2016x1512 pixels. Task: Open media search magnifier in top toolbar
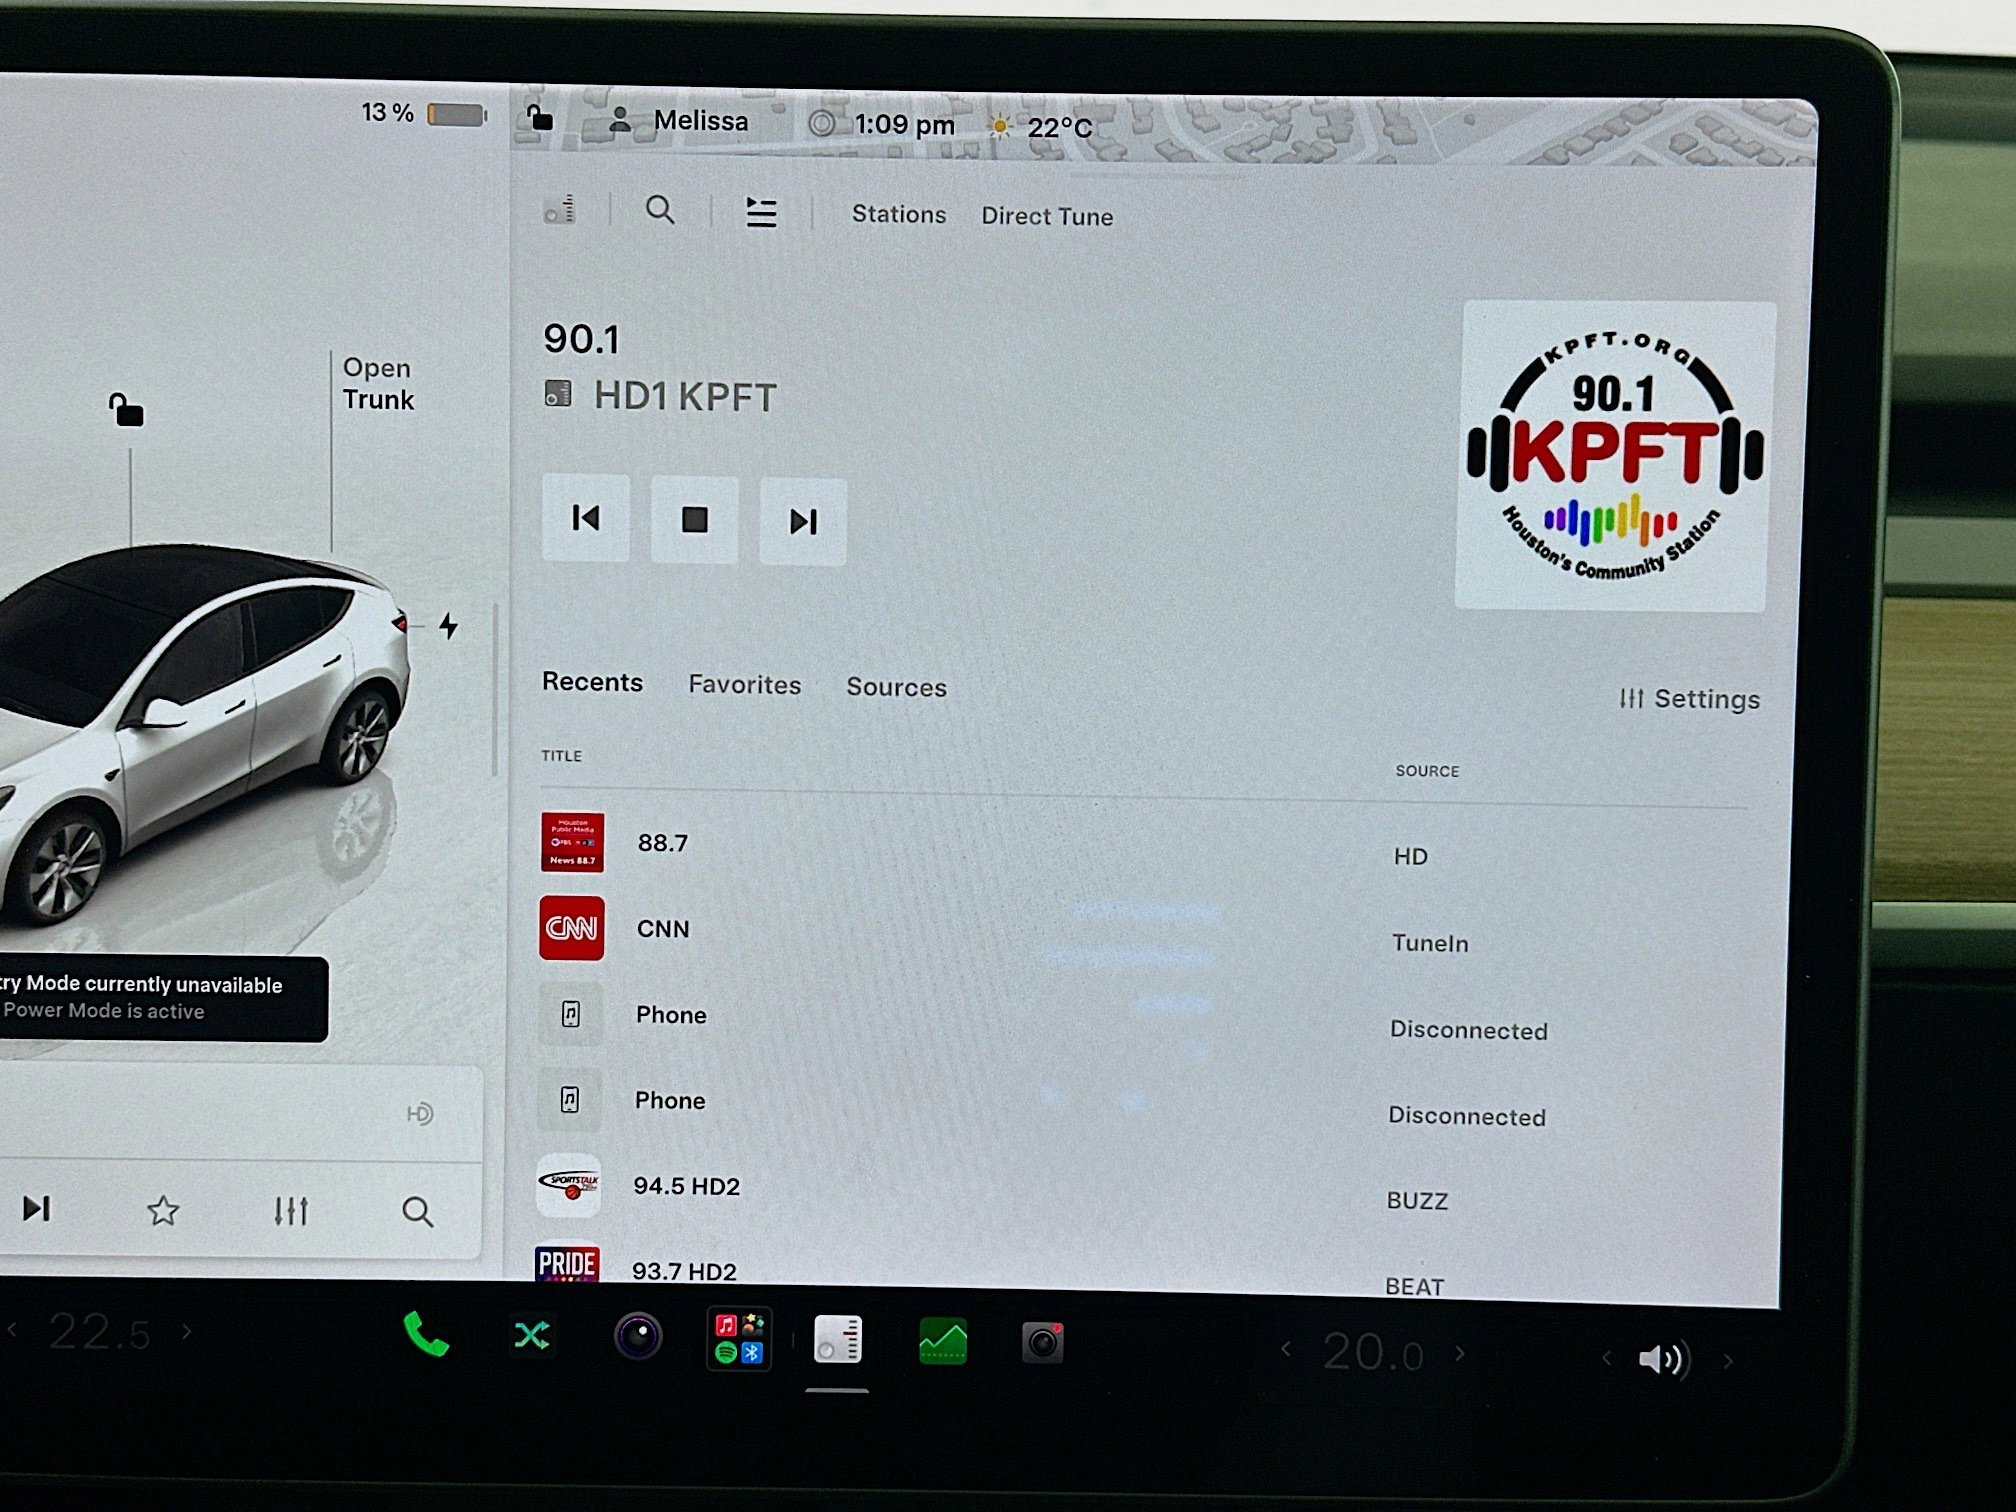click(660, 210)
